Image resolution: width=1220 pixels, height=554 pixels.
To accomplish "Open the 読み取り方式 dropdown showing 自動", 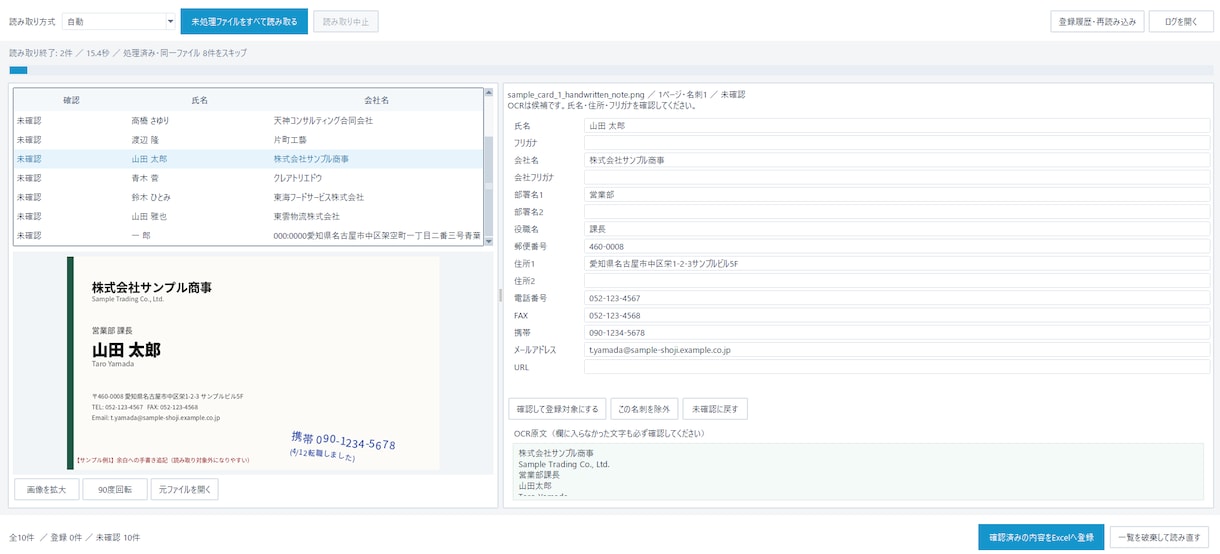I will [118, 21].
